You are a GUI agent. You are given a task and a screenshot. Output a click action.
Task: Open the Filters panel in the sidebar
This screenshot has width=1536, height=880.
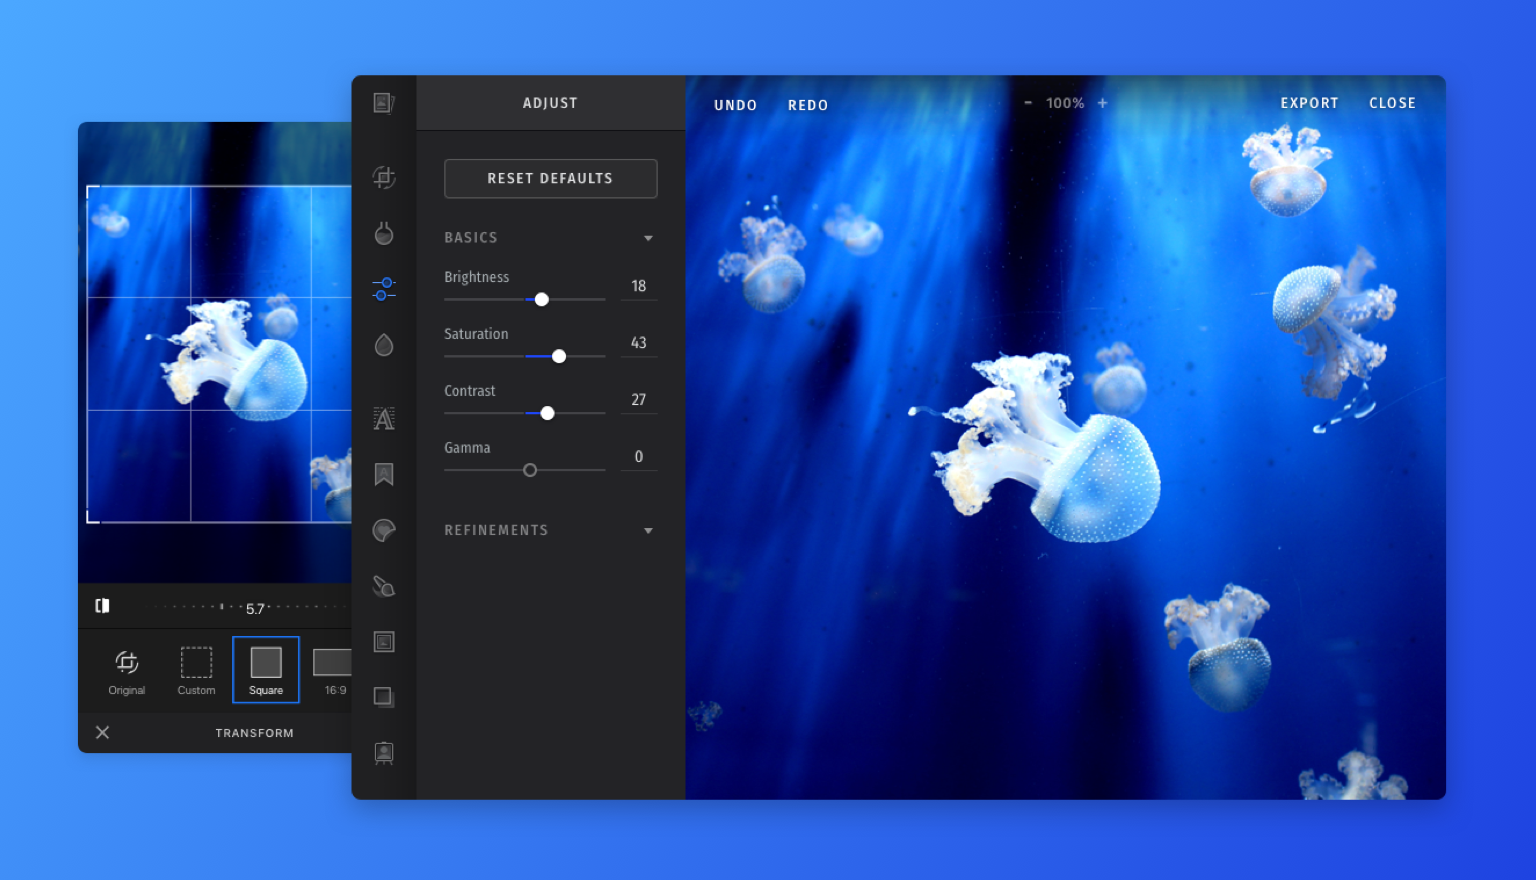pos(384,233)
